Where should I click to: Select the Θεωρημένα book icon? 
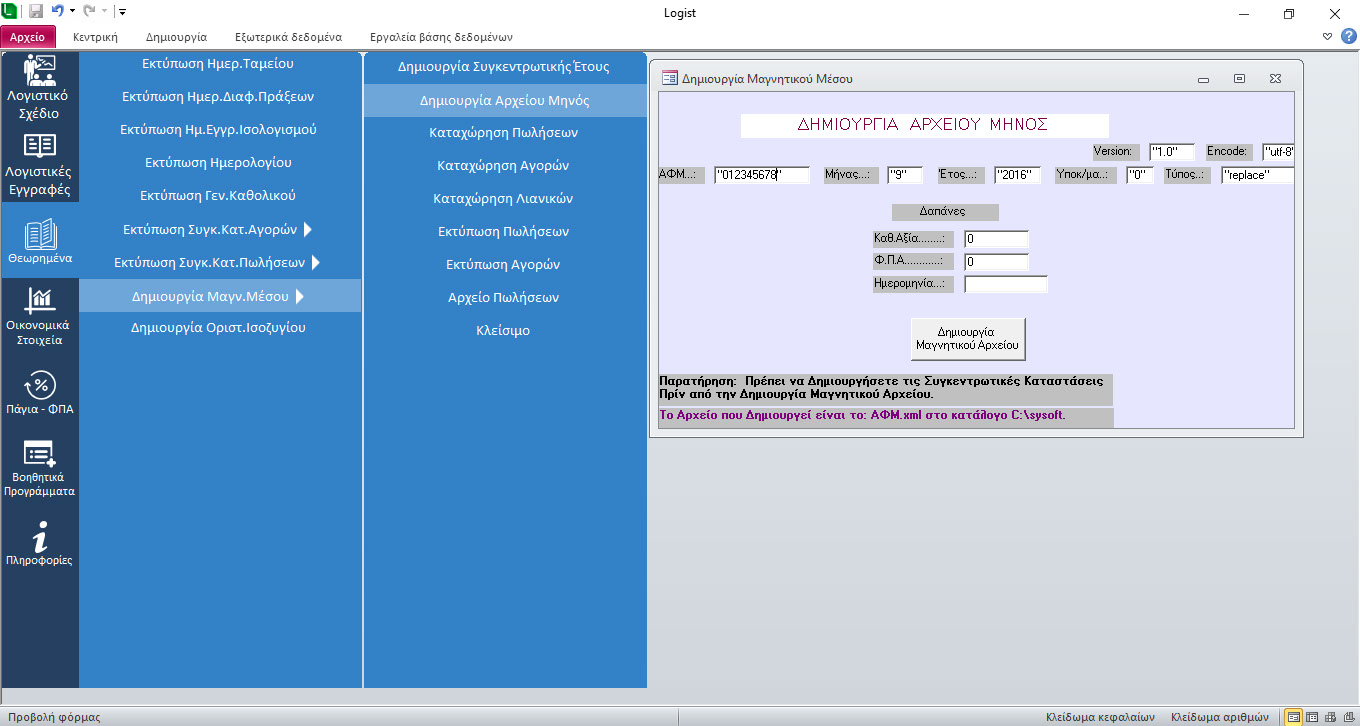click(40, 241)
